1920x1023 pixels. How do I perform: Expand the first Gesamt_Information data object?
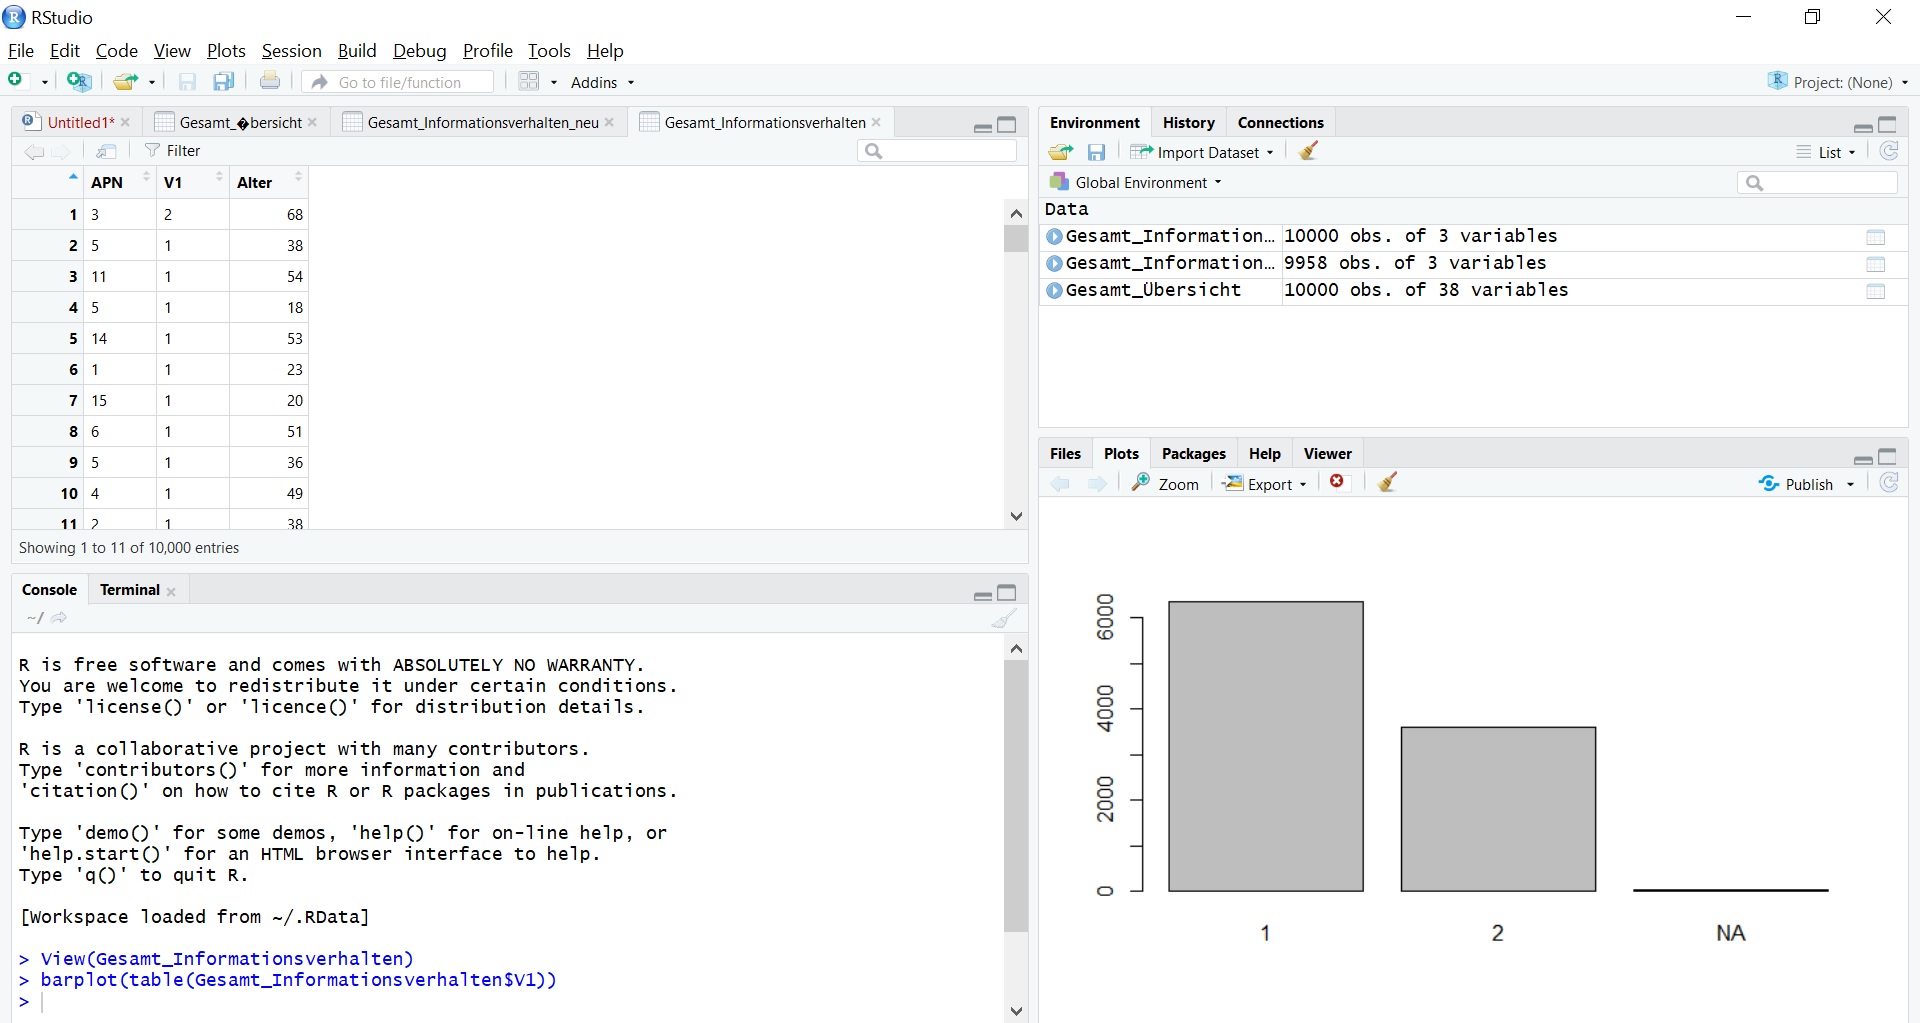1054,237
